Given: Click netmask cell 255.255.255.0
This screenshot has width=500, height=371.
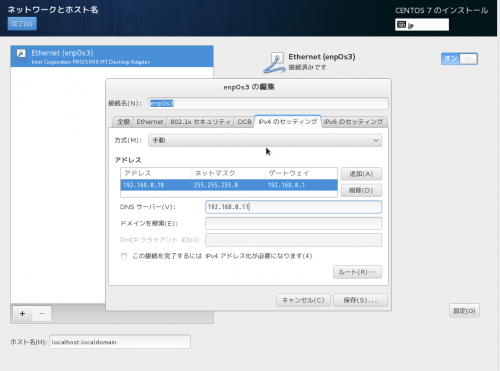Looking at the screenshot, I should [x=216, y=185].
